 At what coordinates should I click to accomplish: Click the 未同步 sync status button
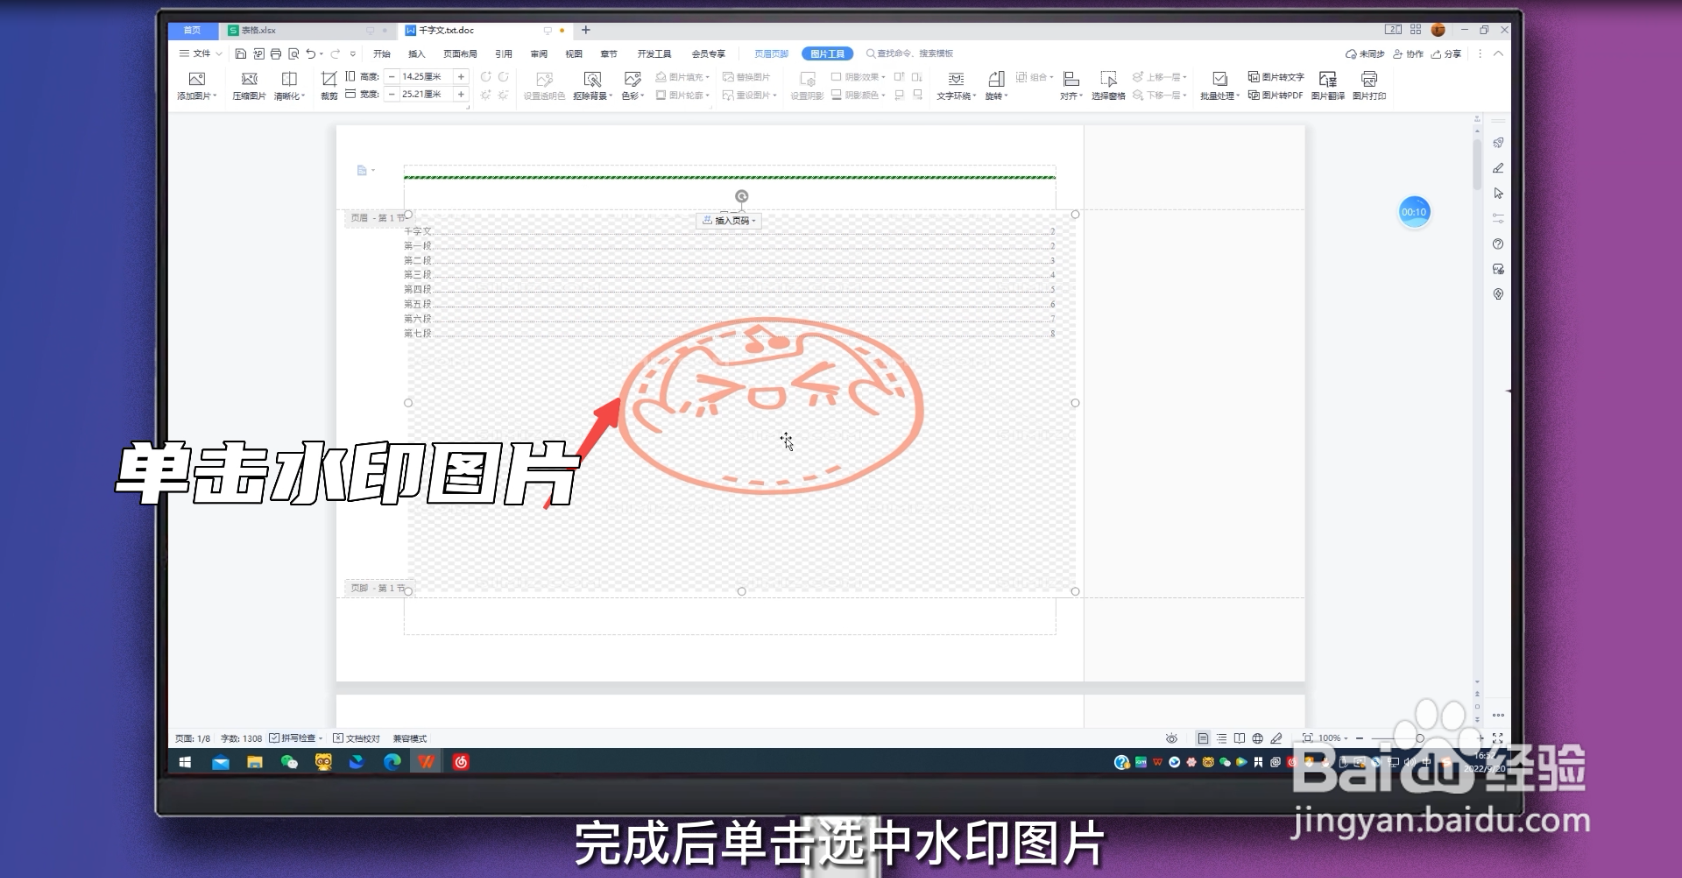1365,54
